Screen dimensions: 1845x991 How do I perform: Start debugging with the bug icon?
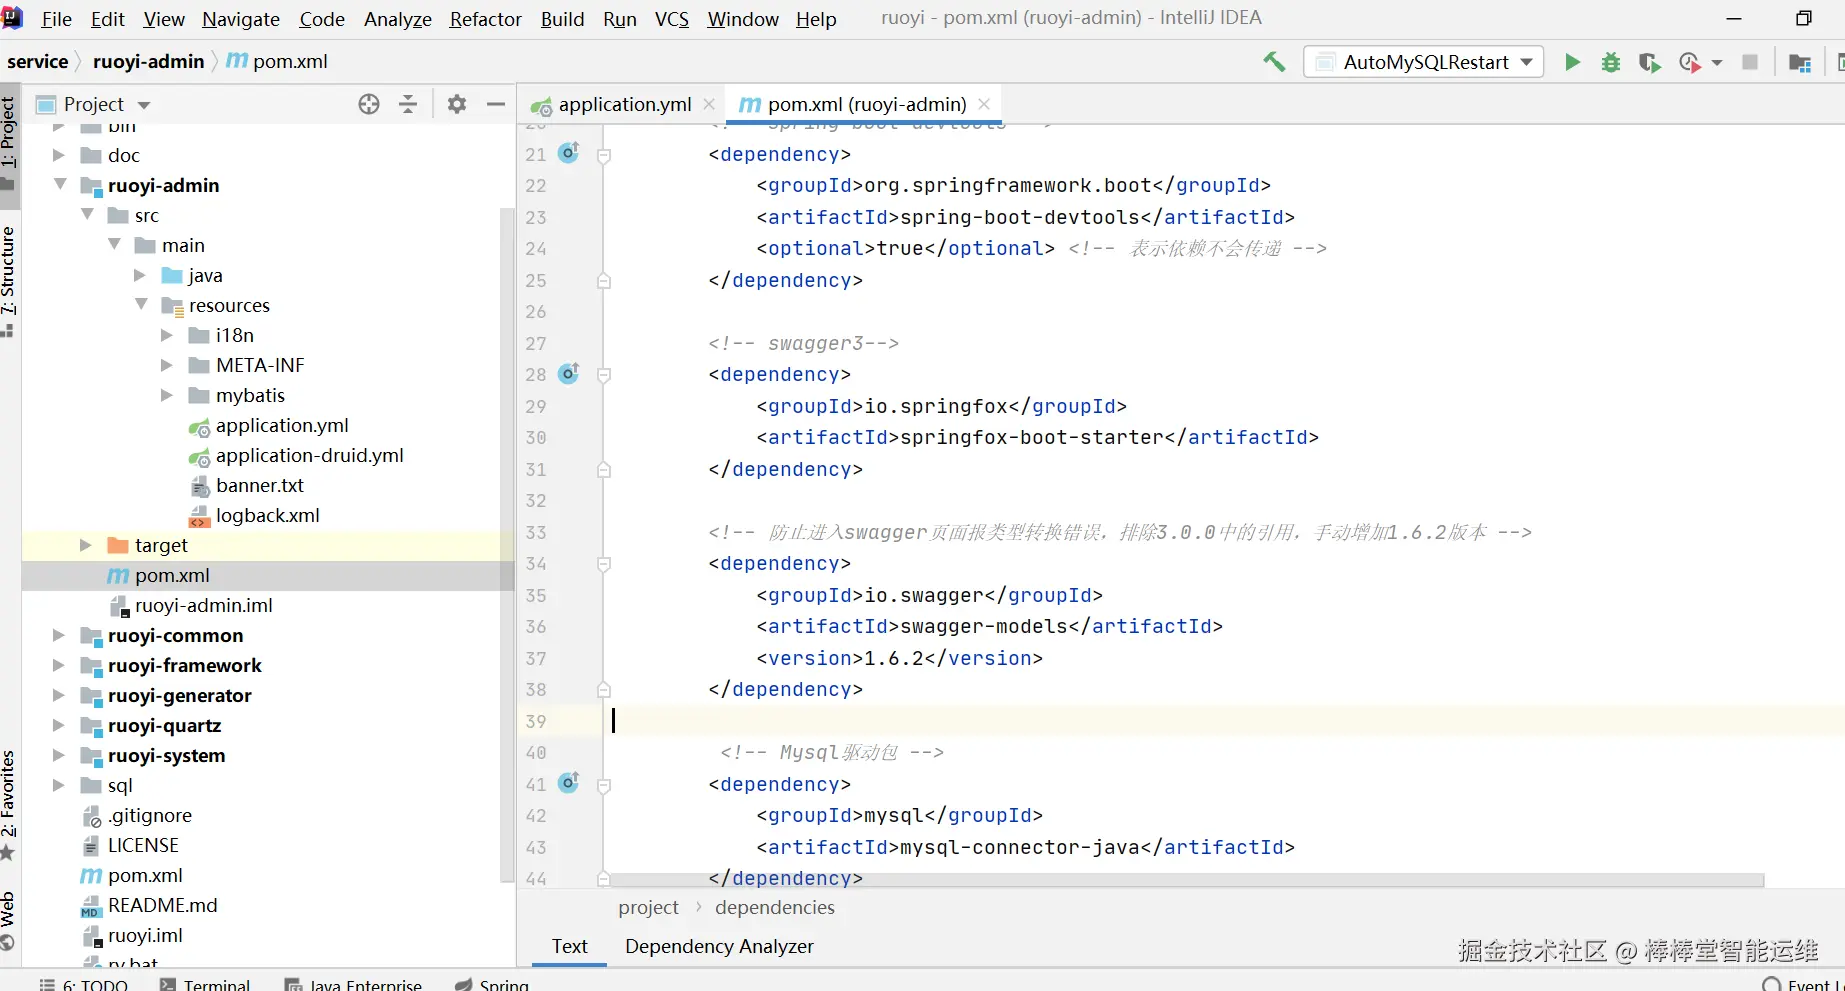[1611, 62]
